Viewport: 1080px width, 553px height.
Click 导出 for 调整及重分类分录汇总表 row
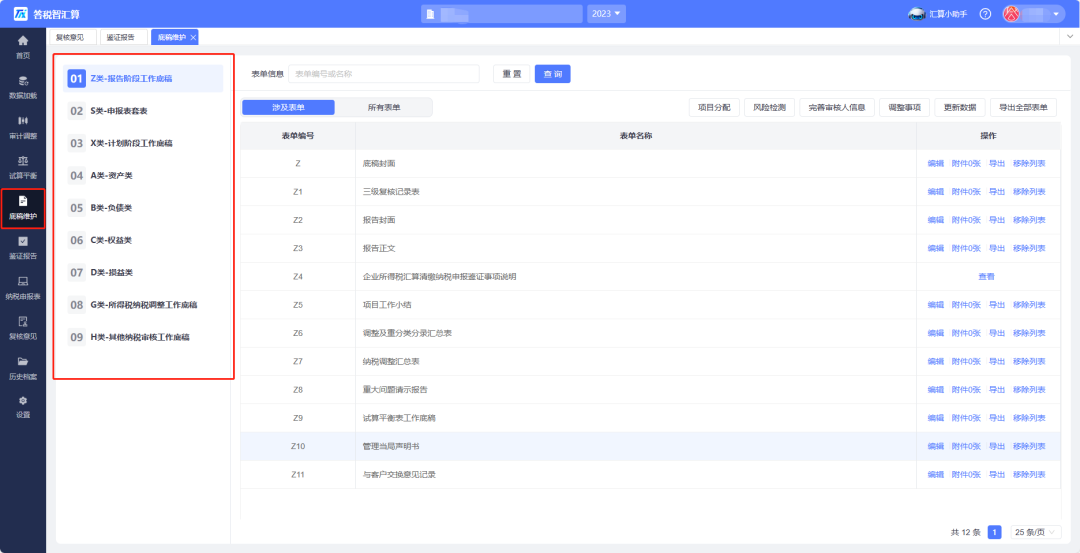[x=997, y=333]
